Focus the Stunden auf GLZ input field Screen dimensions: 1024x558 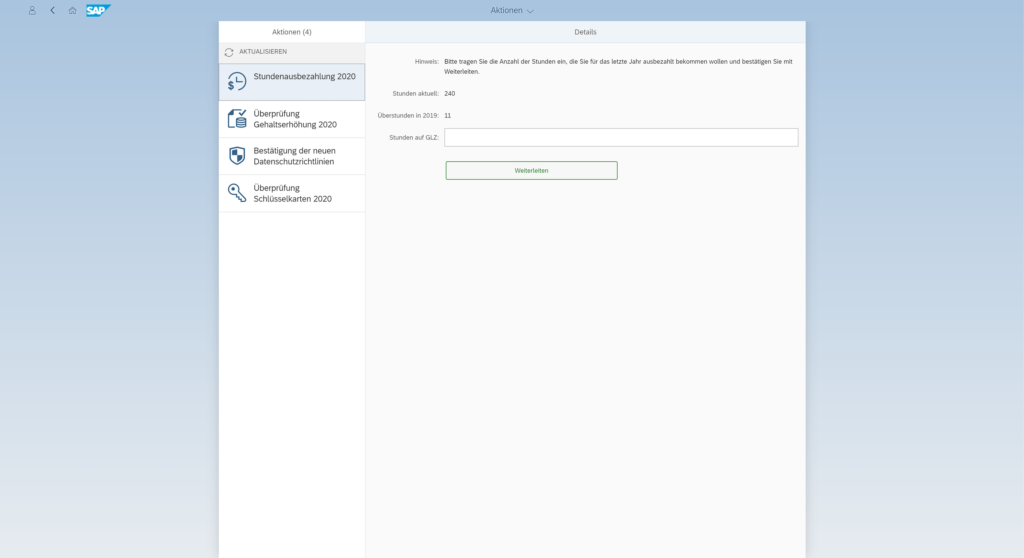[x=621, y=137]
